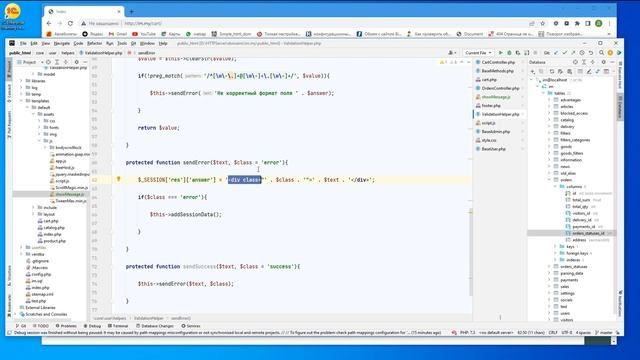
Task: Expand the keys node under orders
Action: tap(556, 247)
